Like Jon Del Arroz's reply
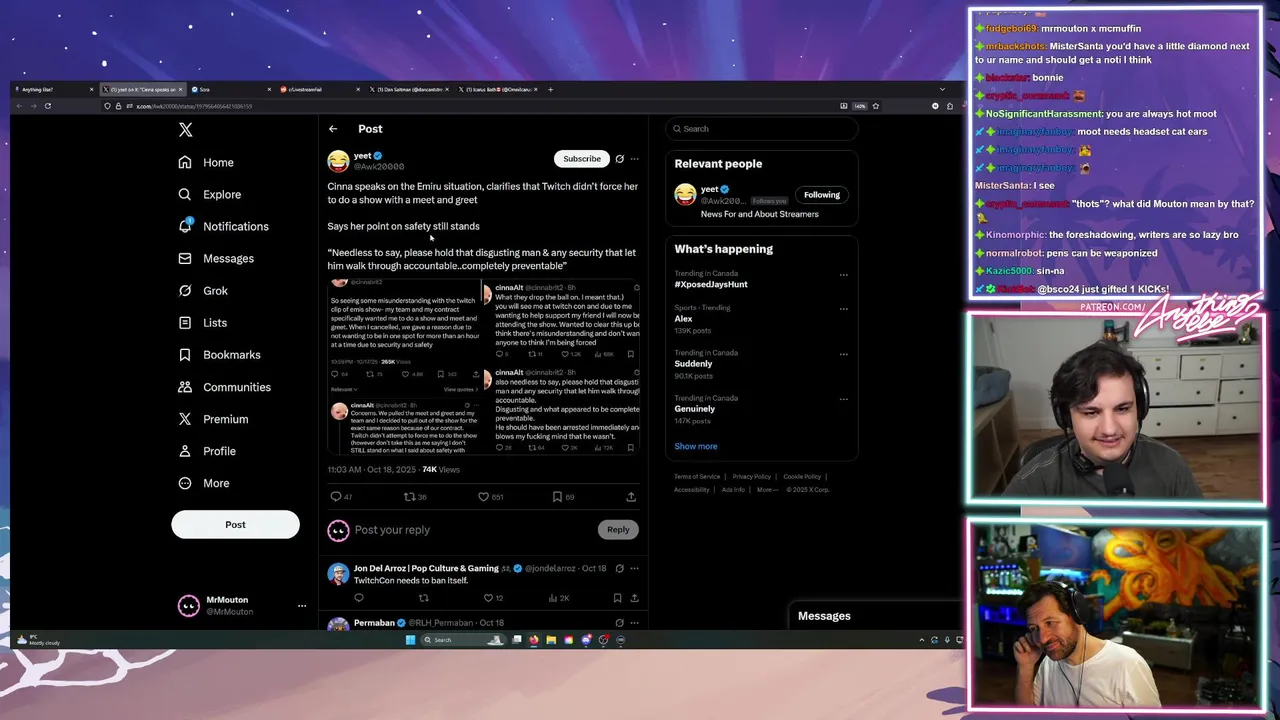 coord(488,598)
